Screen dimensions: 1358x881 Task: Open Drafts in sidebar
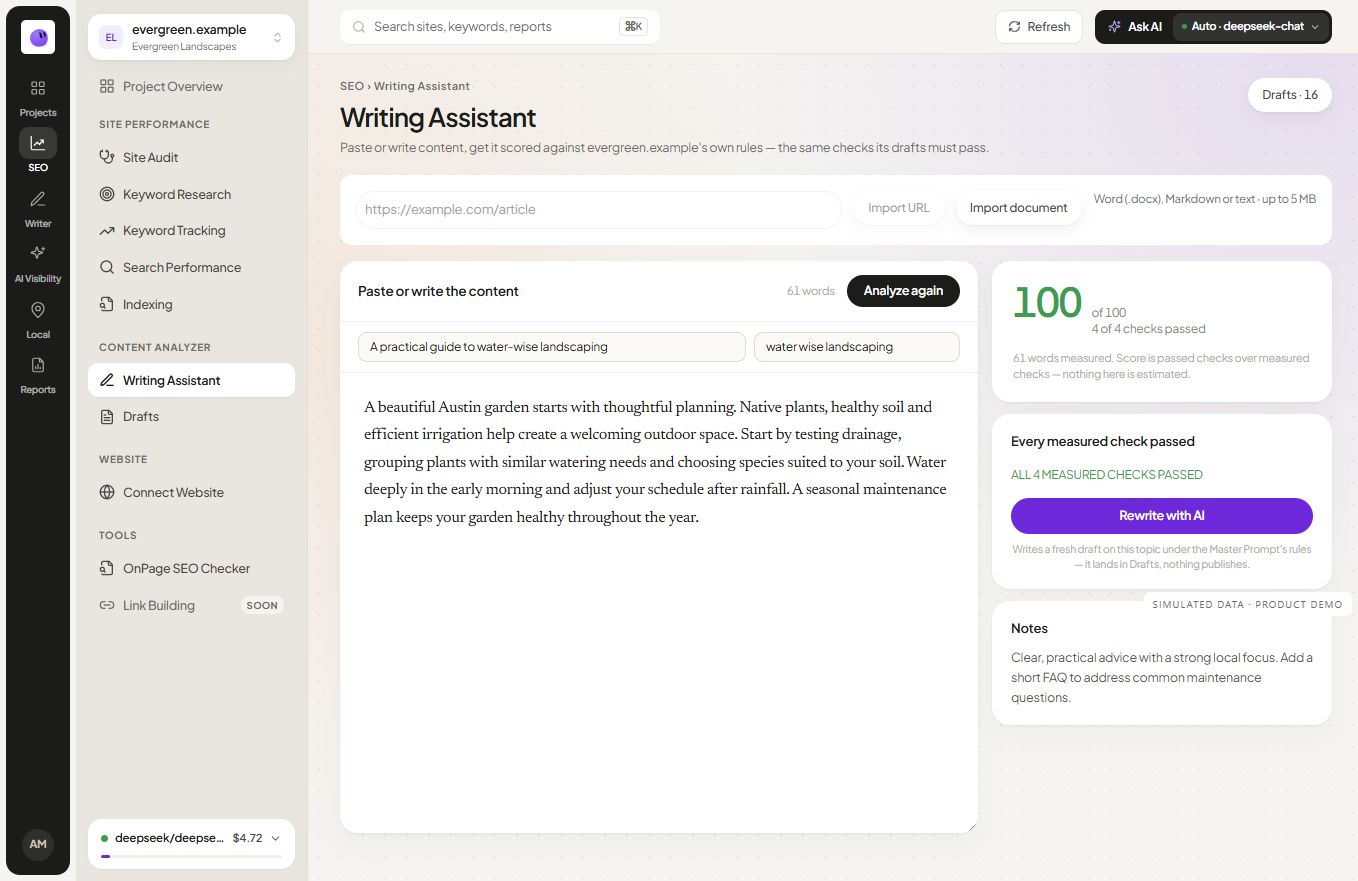click(191, 417)
